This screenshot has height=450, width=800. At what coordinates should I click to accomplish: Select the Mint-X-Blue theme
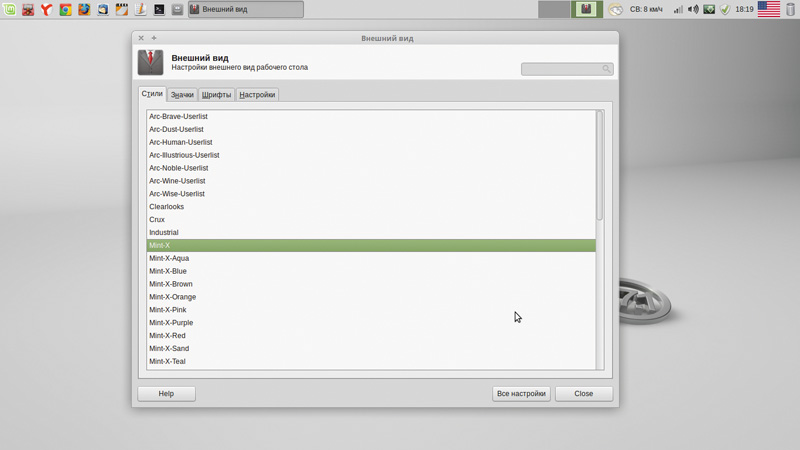[371, 271]
